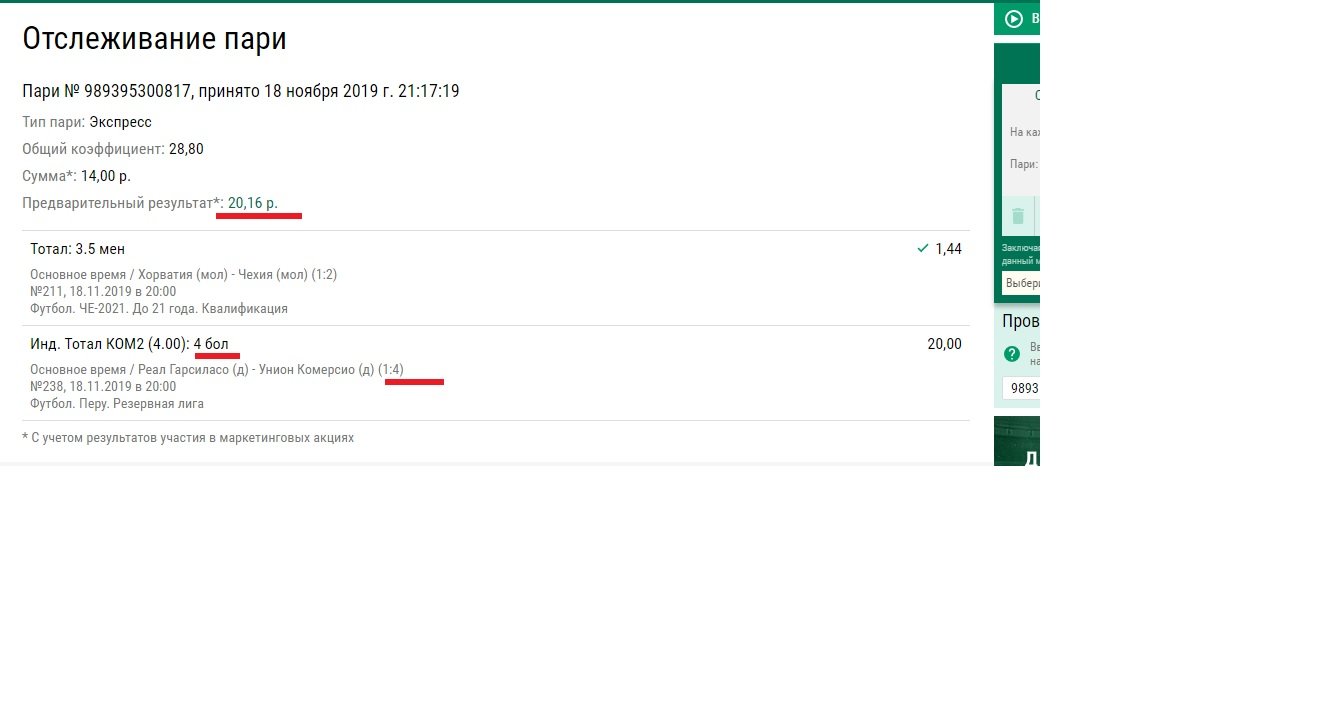Select the 'Инд. Тотал КОМ2 (4.00)' bet title
The image size is (1320, 724).
(109, 344)
